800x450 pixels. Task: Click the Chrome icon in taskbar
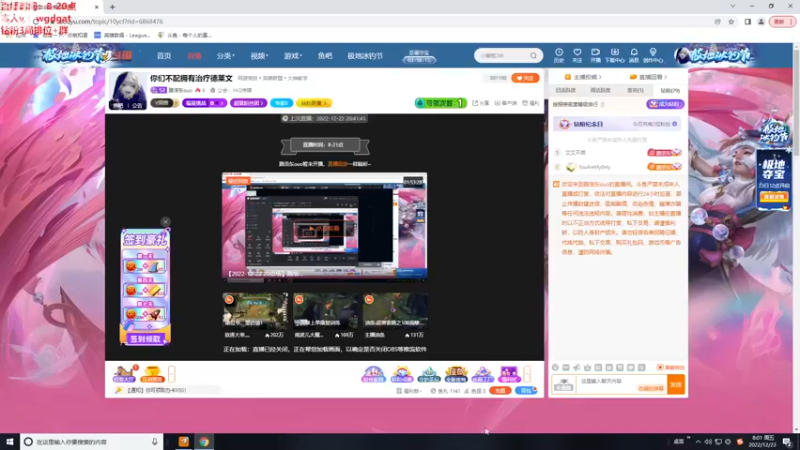[204, 442]
